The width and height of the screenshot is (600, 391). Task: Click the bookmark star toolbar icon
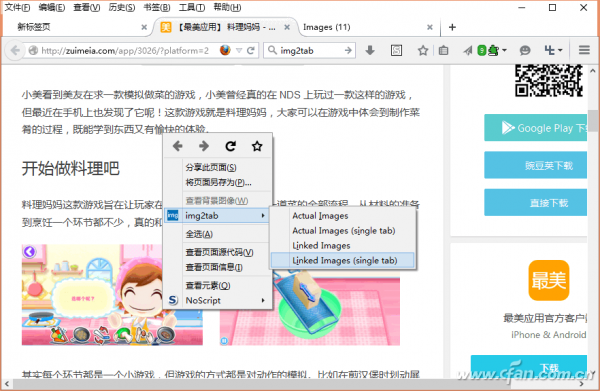(x=423, y=51)
